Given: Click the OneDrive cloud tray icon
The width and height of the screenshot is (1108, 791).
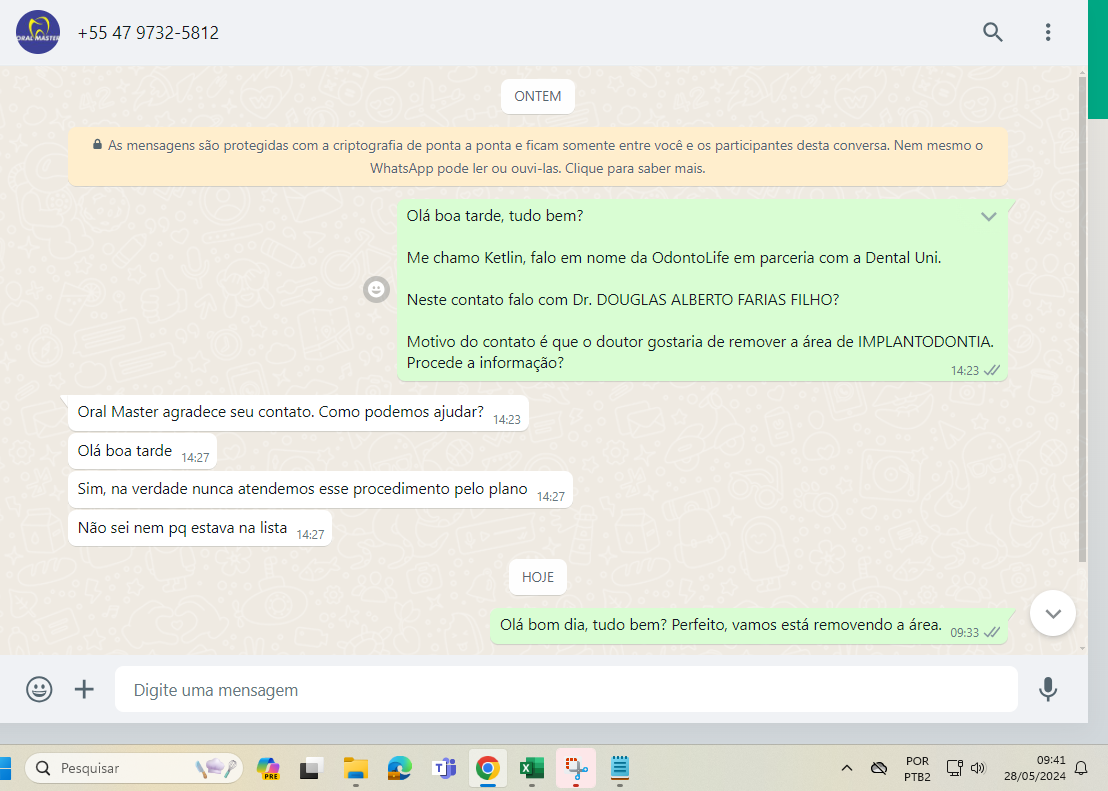Looking at the screenshot, I should [x=878, y=768].
